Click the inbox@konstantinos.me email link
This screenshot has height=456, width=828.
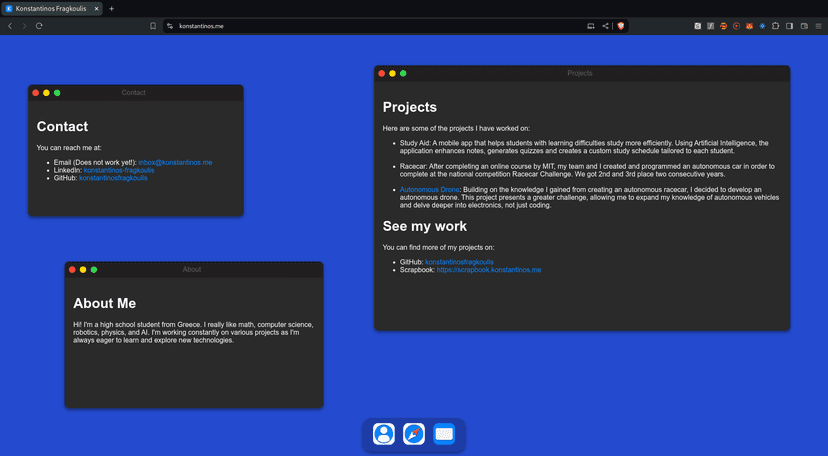[175, 162]
